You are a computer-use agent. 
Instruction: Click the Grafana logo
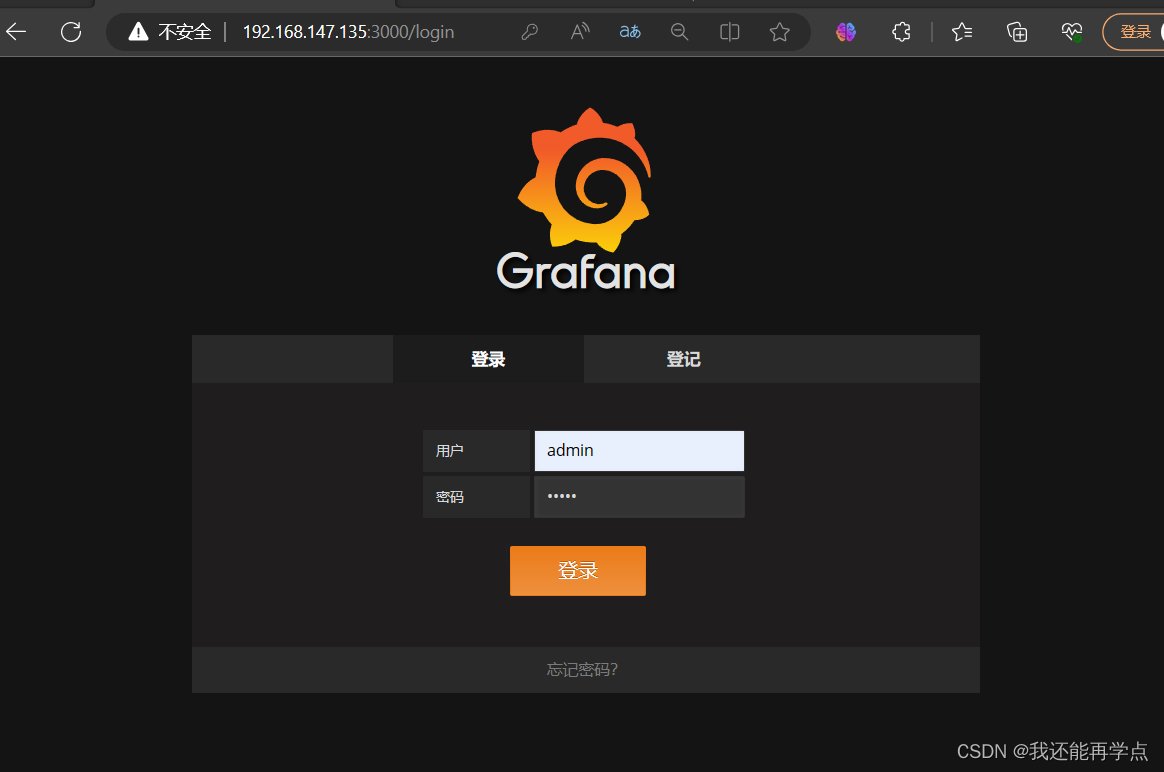[x=586, y=199]
